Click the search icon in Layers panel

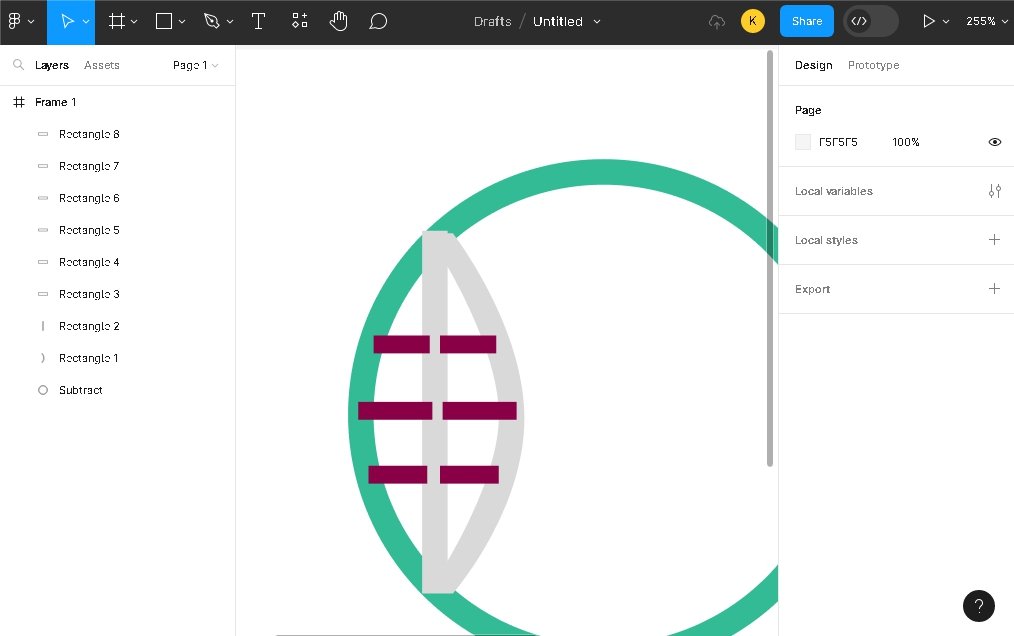tap(18, 65)
